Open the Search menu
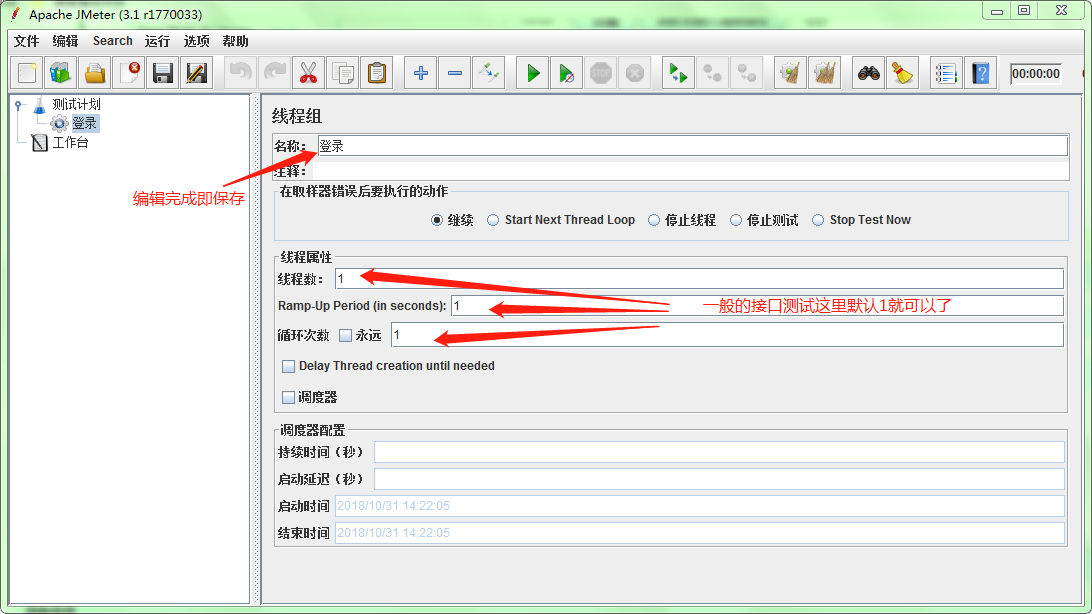Screen dimensions: 1092x614 coord(112,41)
